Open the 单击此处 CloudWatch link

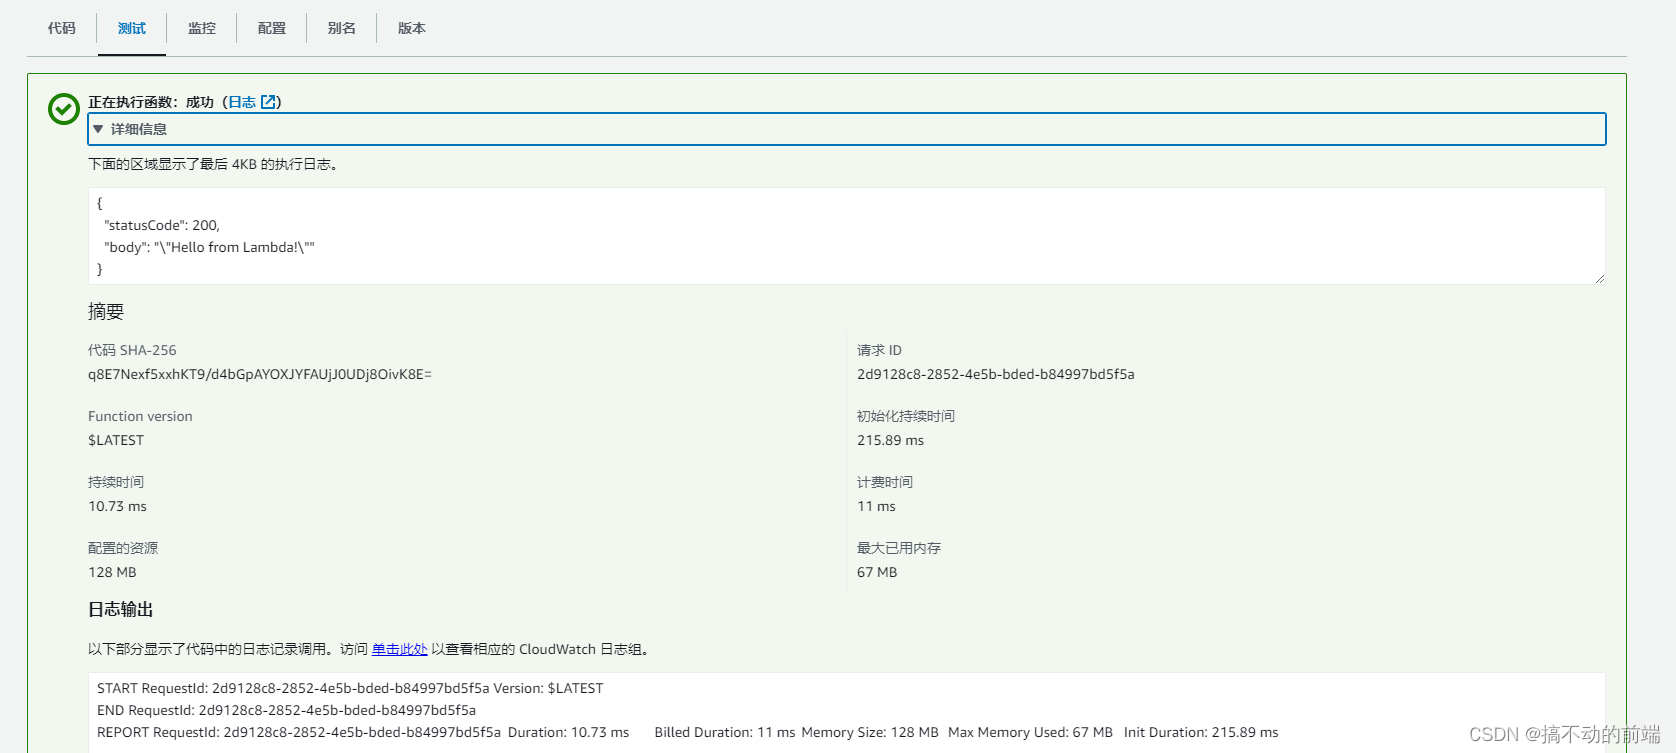(400, 649)
